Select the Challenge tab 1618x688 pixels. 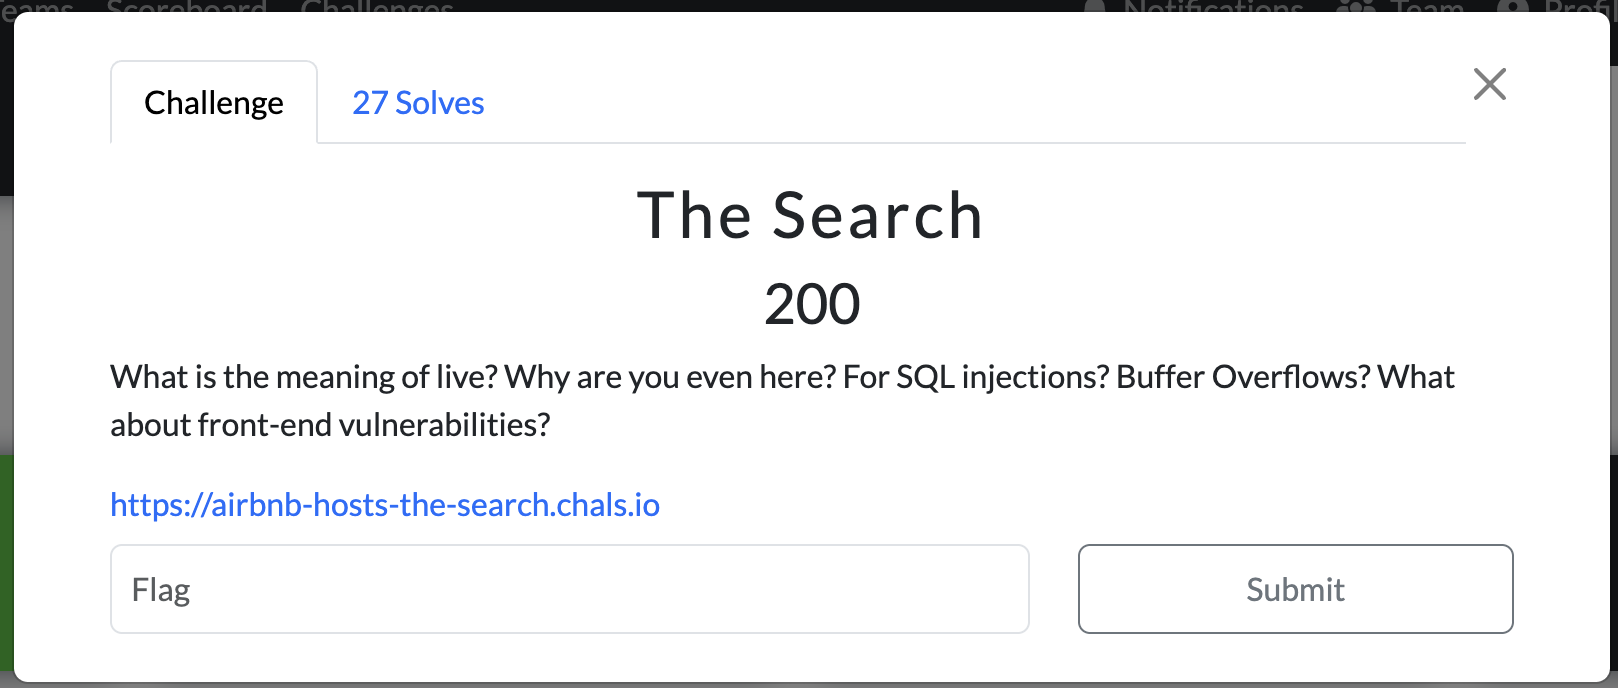tap(214, 103)
